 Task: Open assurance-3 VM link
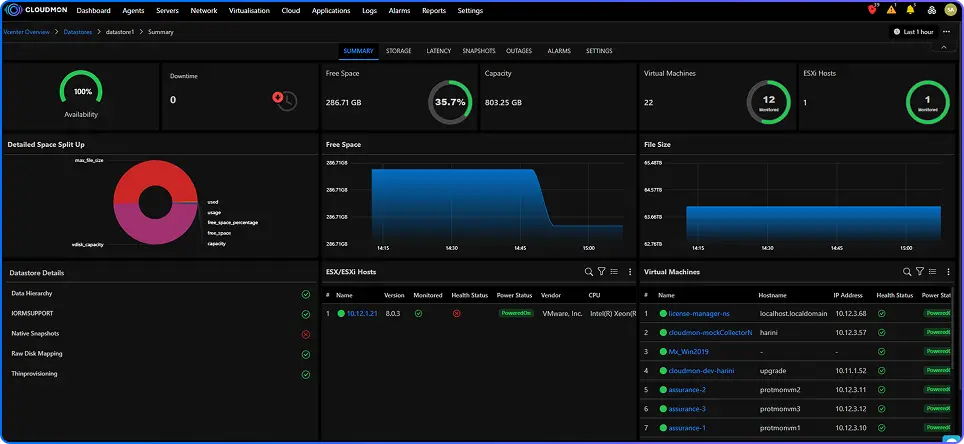[x=687, y=409]
